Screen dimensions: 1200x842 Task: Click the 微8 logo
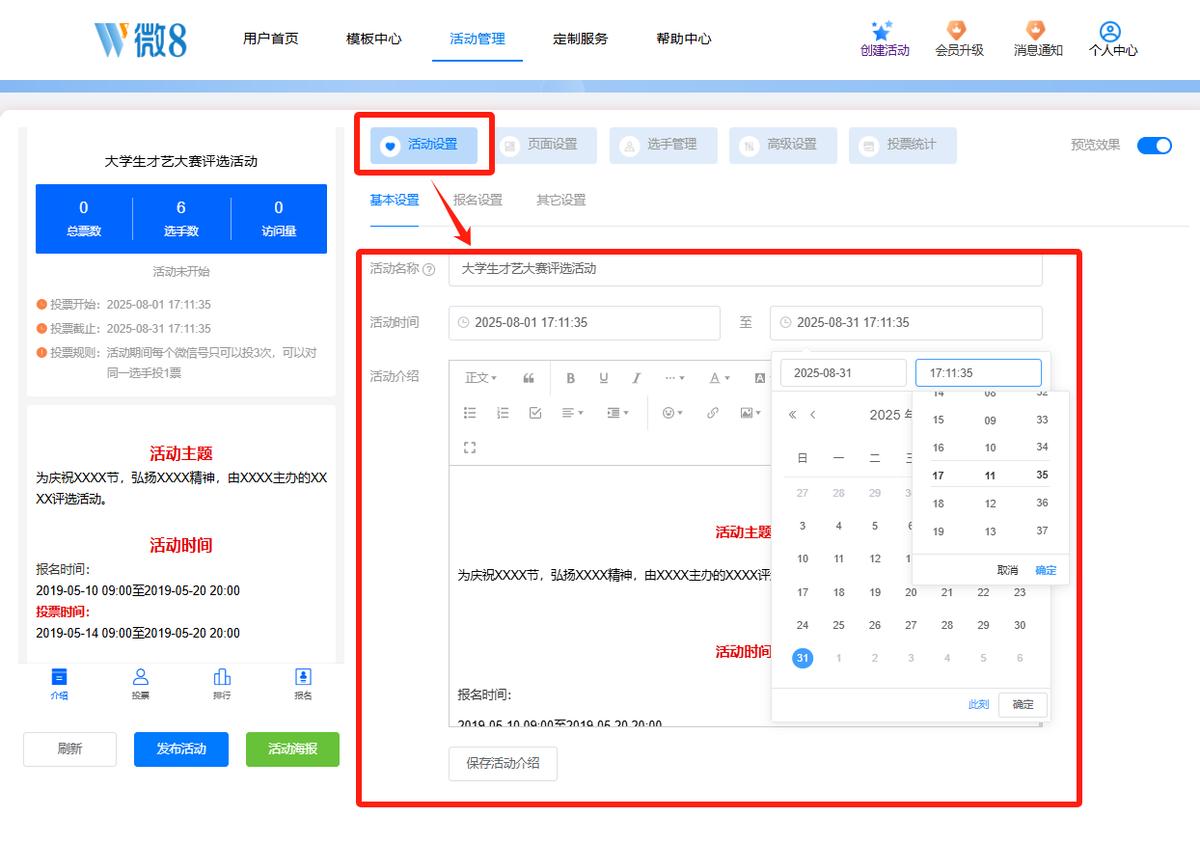(x=140, y=39)
